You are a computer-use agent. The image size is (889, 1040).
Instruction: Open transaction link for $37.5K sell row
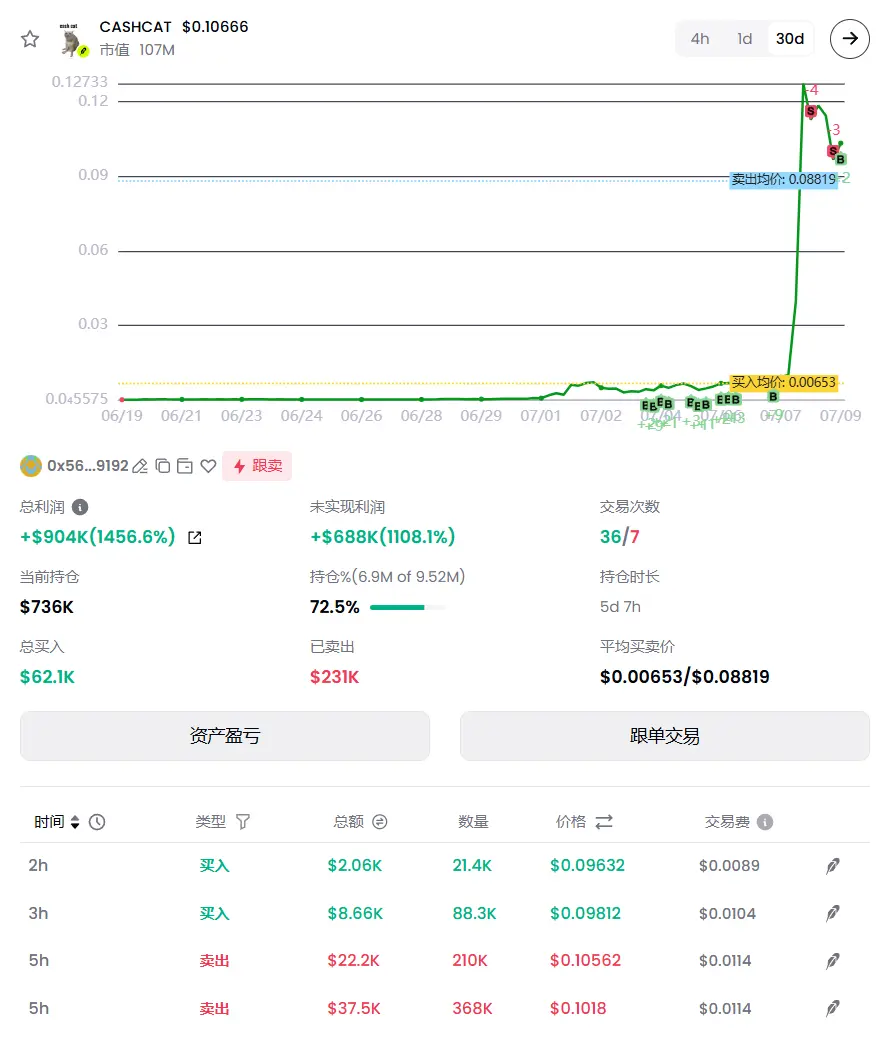(x=833, y=1009)
